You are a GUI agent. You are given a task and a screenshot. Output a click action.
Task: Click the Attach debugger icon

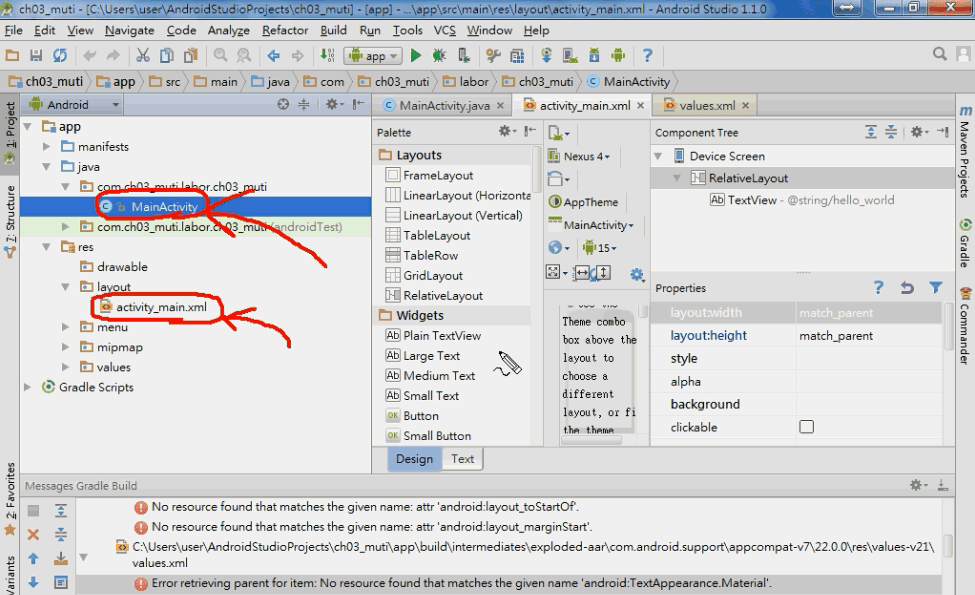pos(464,55)
